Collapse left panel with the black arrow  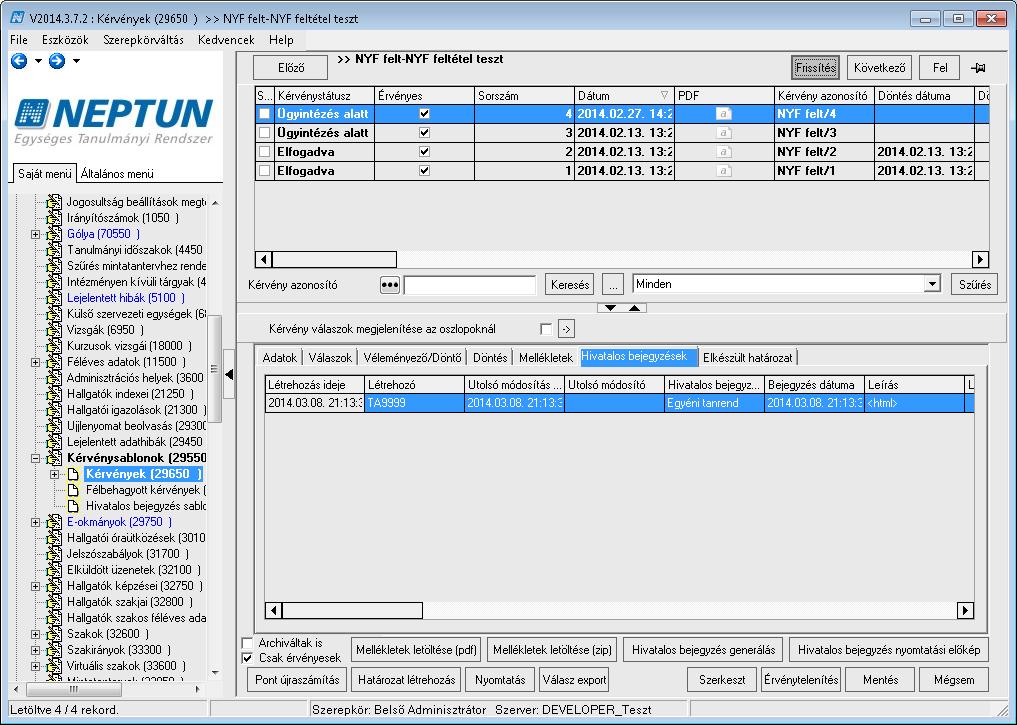click(229, 374)
